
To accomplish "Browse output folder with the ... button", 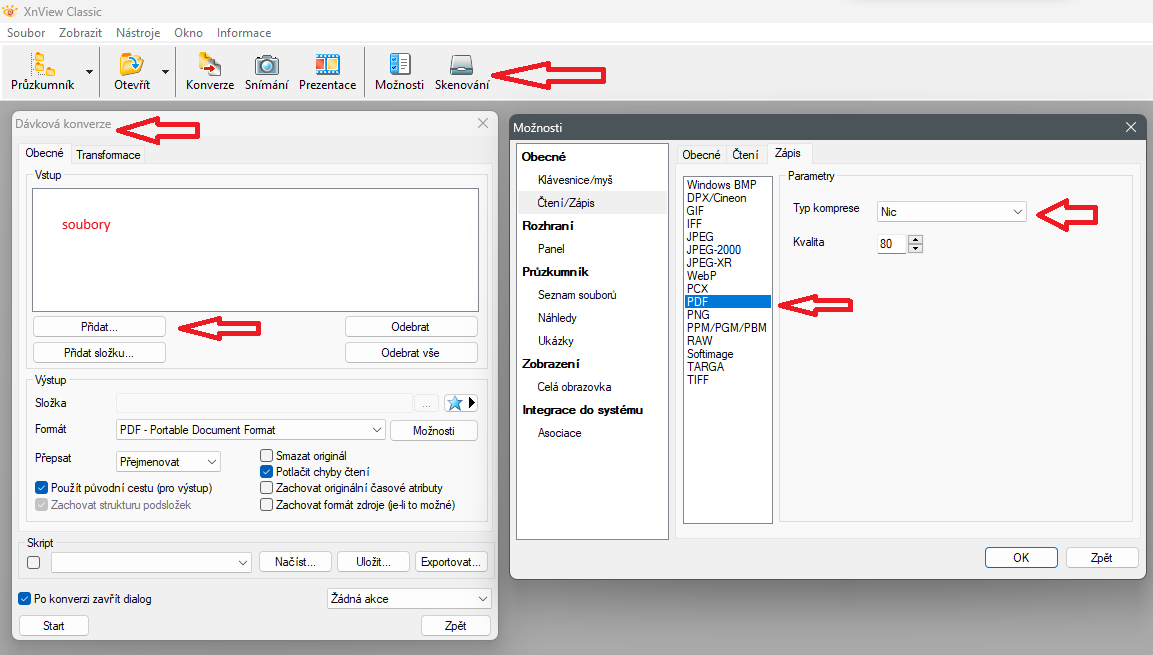I will [x=426, y=404].
